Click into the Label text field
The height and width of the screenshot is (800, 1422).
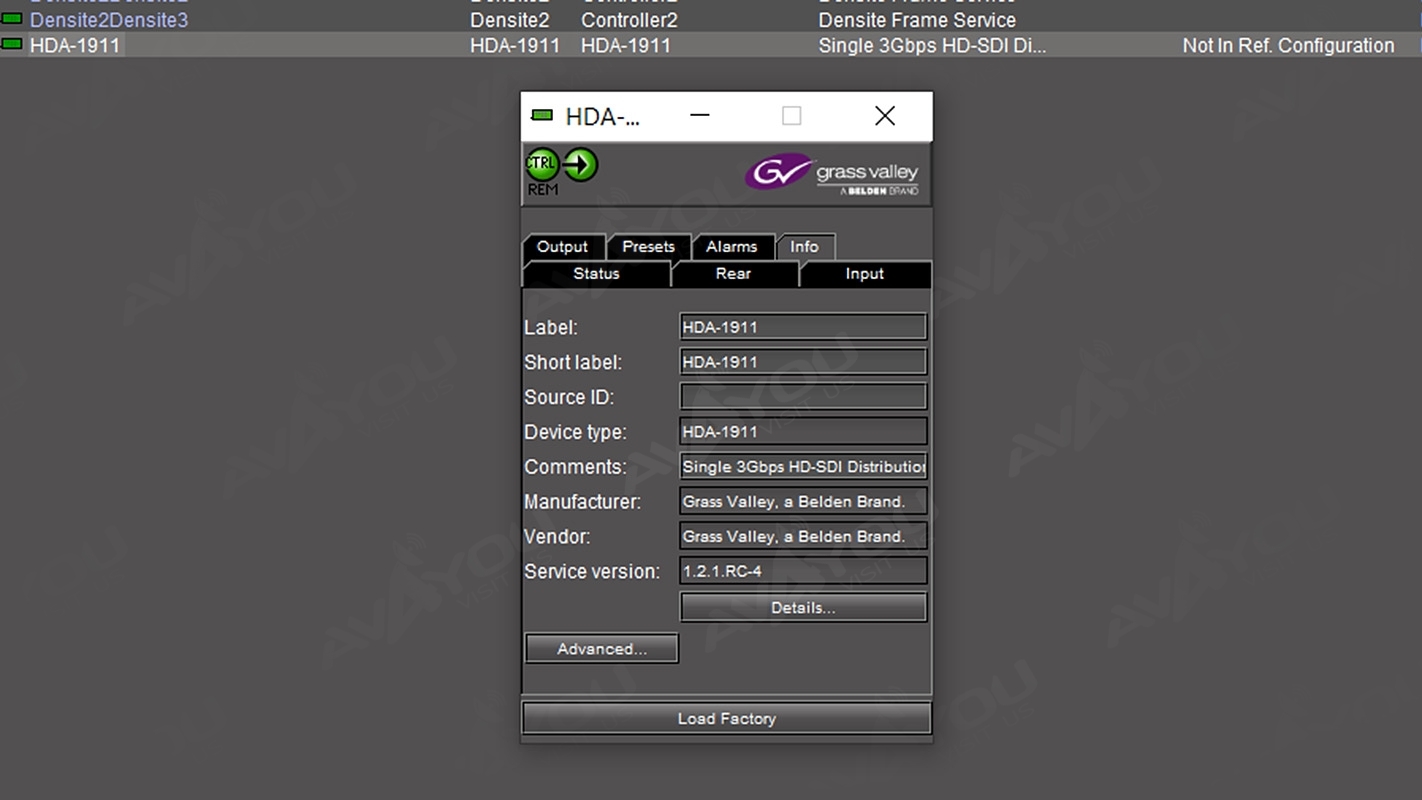[x=802, y=327]
